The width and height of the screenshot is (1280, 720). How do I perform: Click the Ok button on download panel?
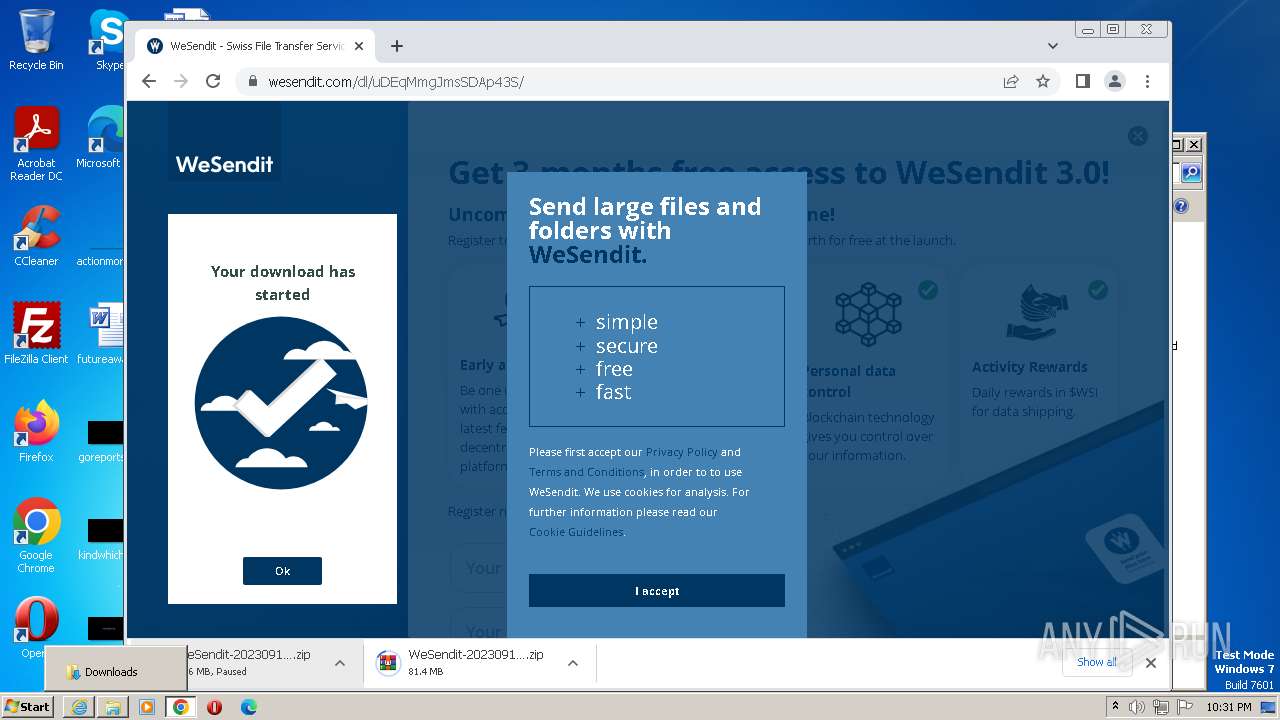[282, 571]
